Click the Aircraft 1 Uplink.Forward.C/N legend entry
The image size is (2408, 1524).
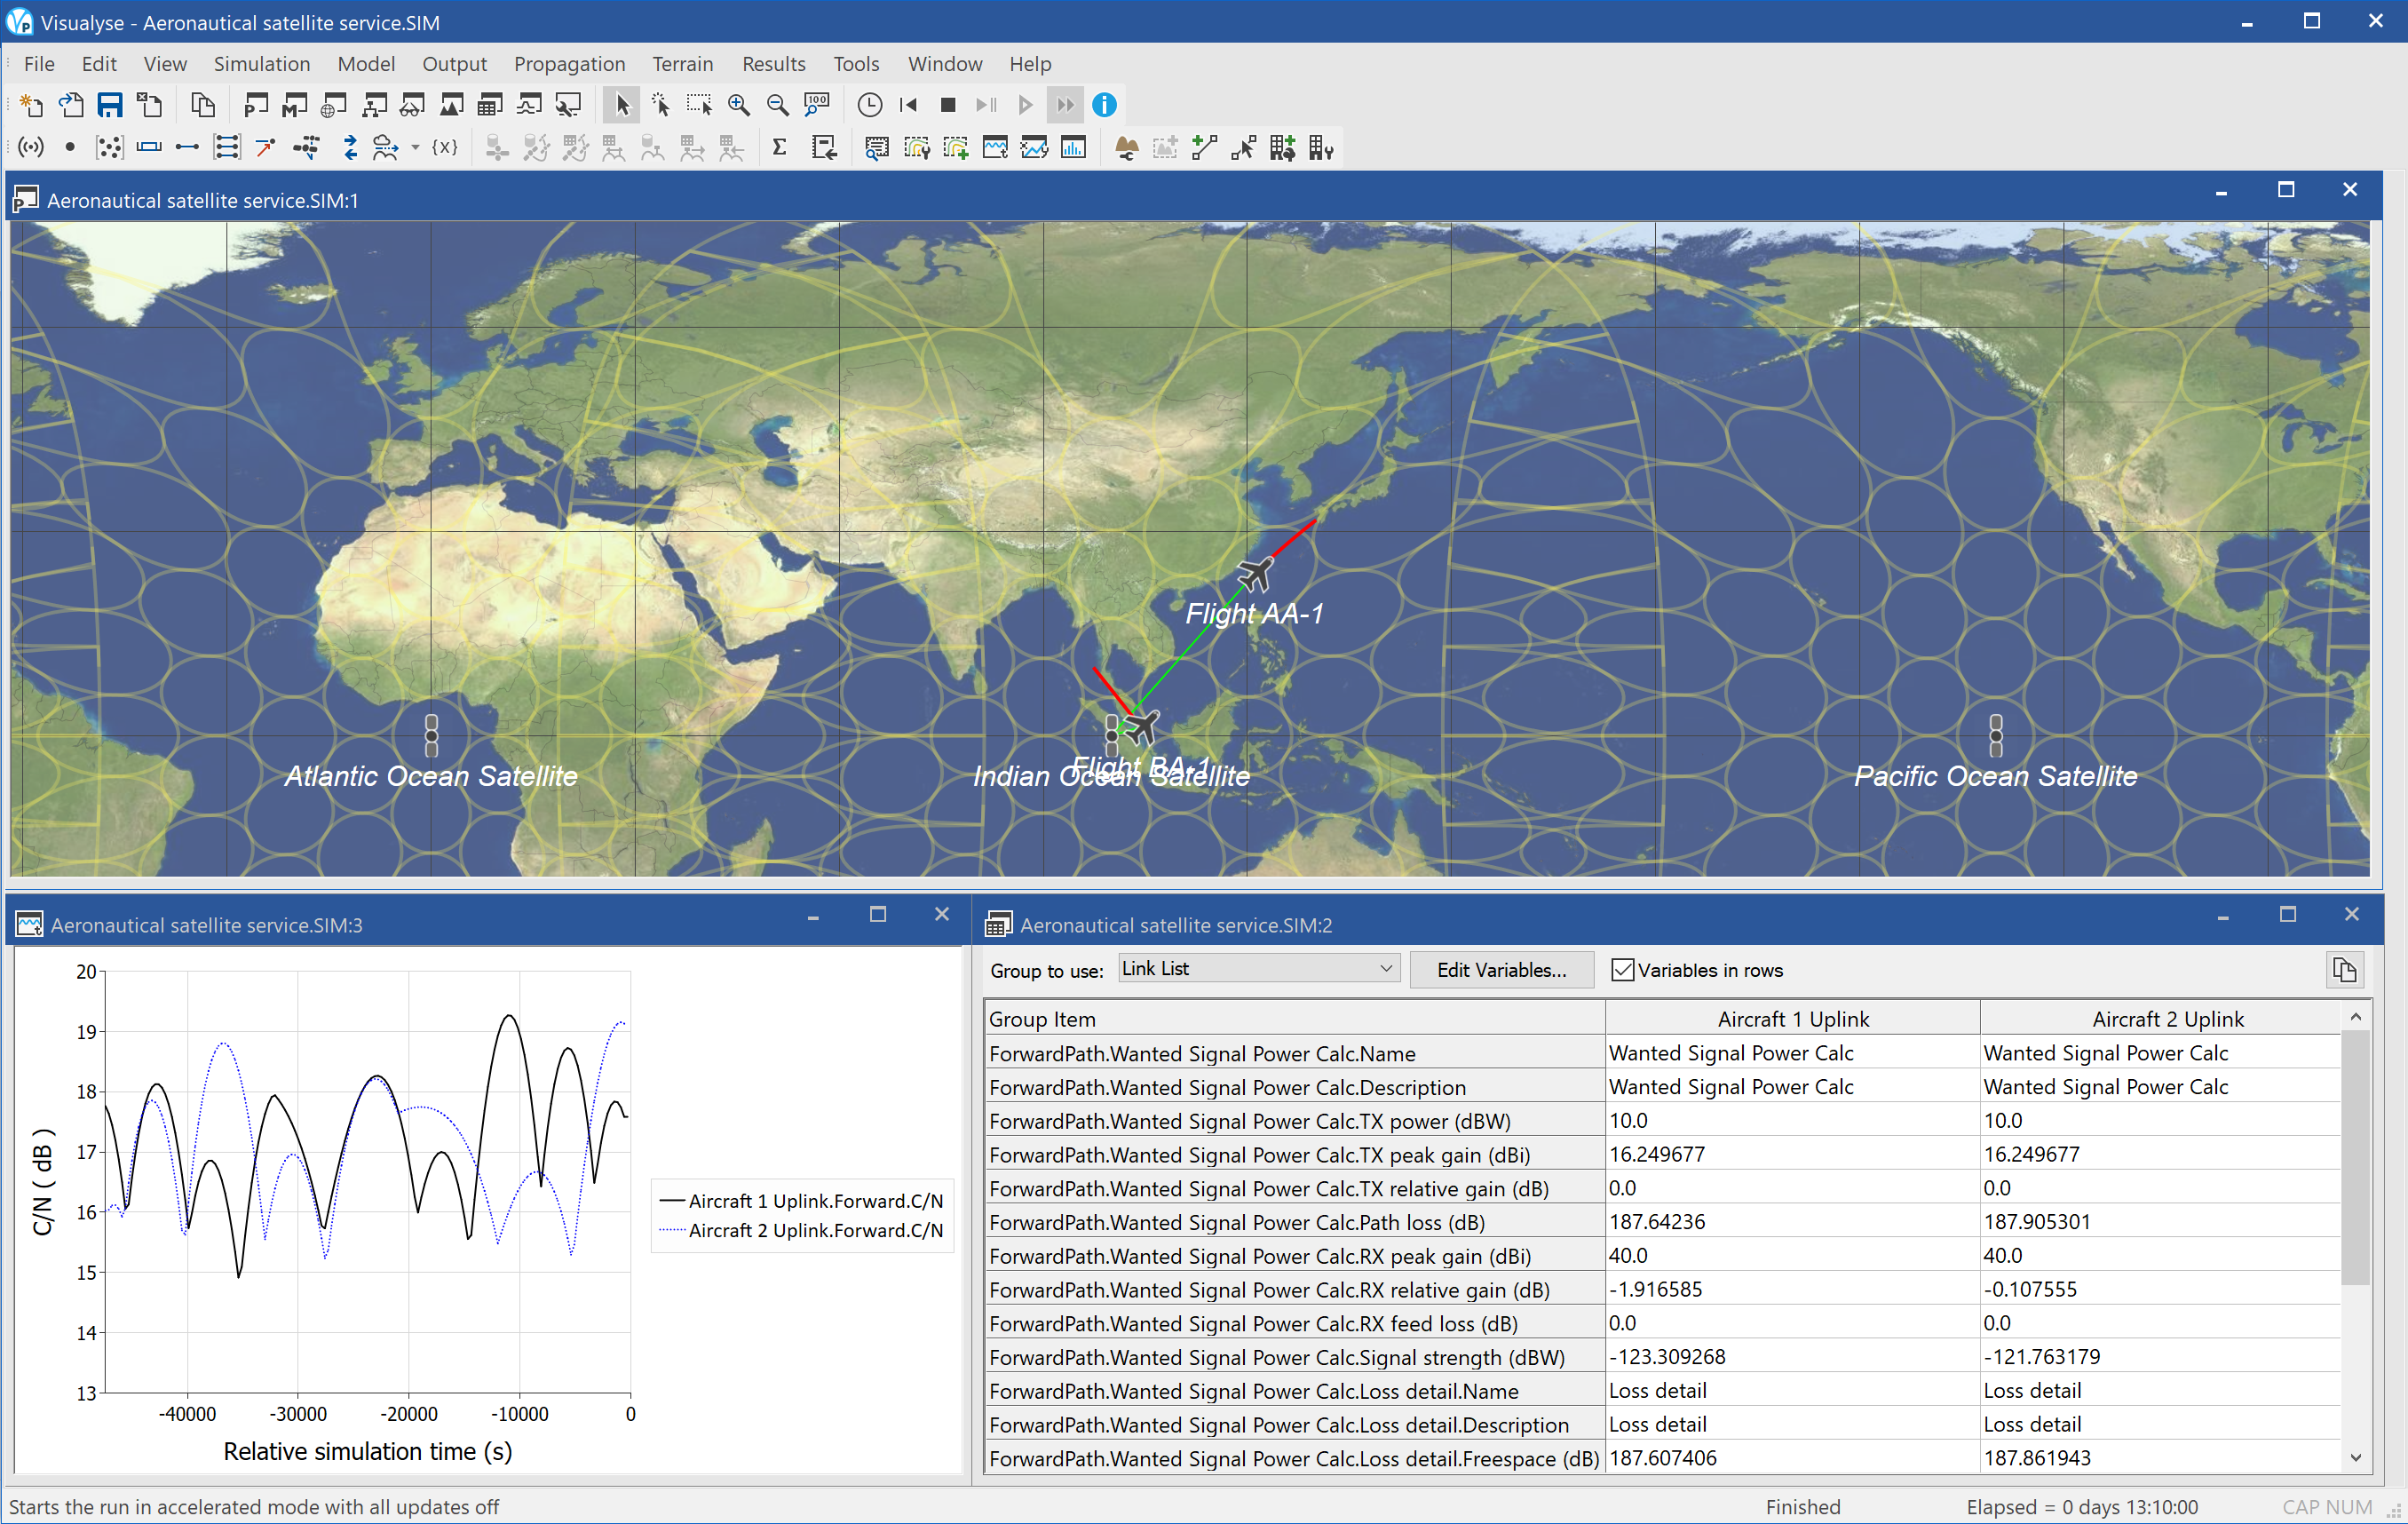click(802, 1201)
